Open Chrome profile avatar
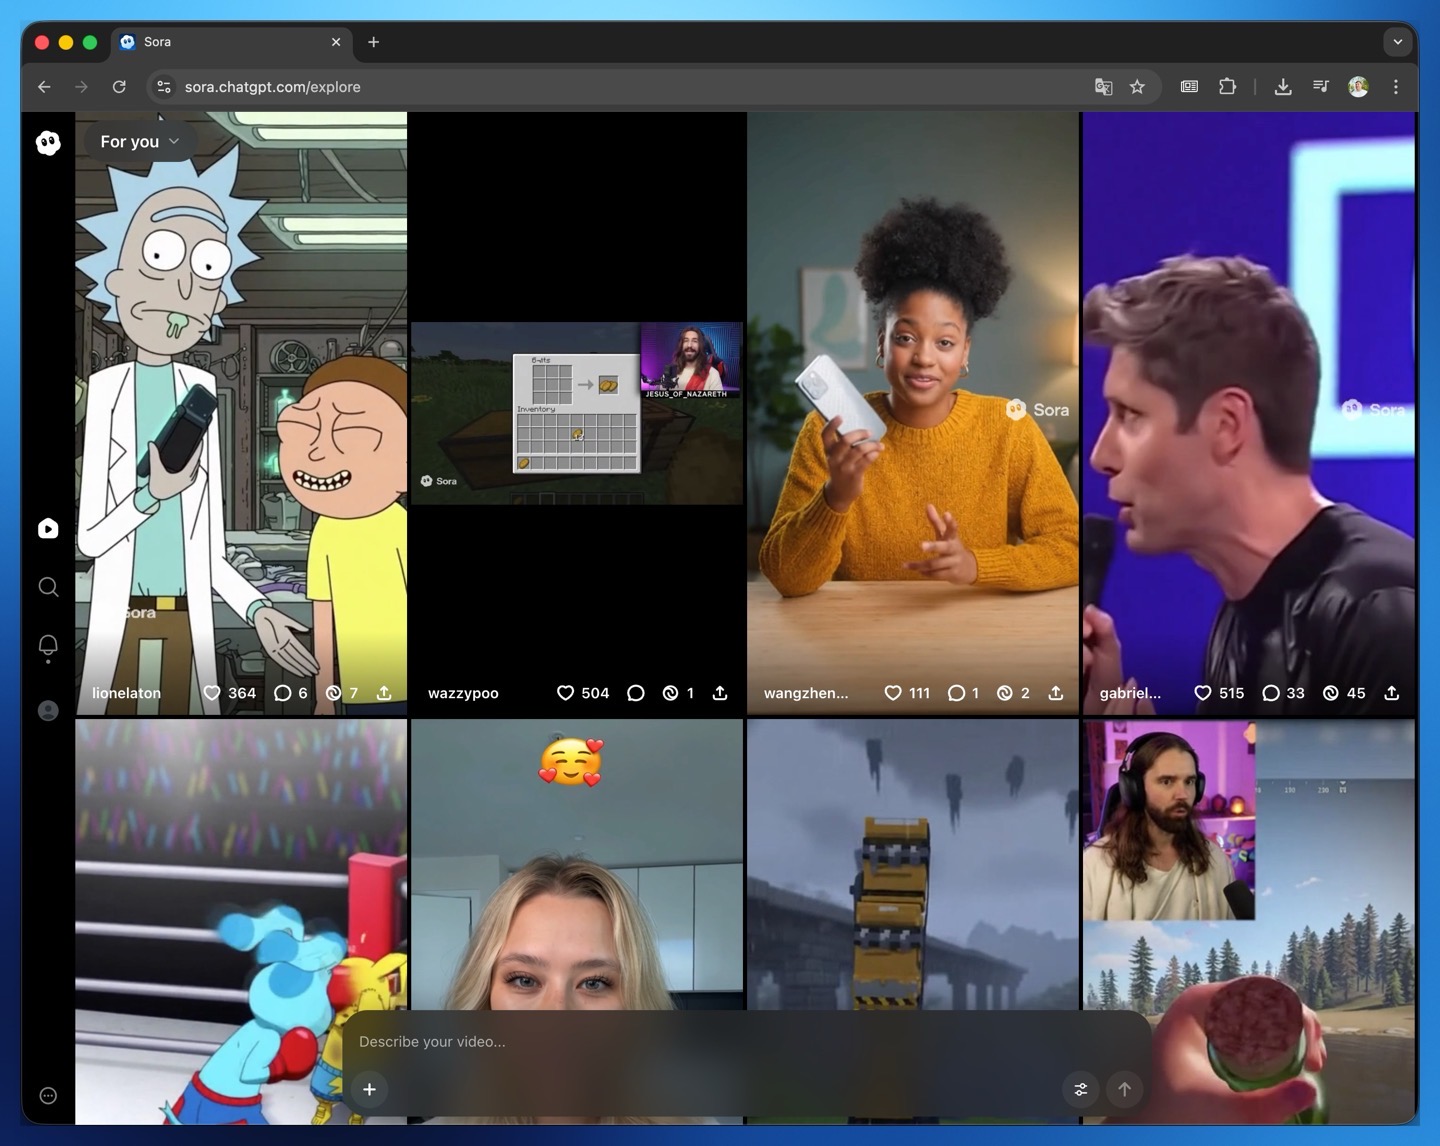 click(x=1358, y=87)
